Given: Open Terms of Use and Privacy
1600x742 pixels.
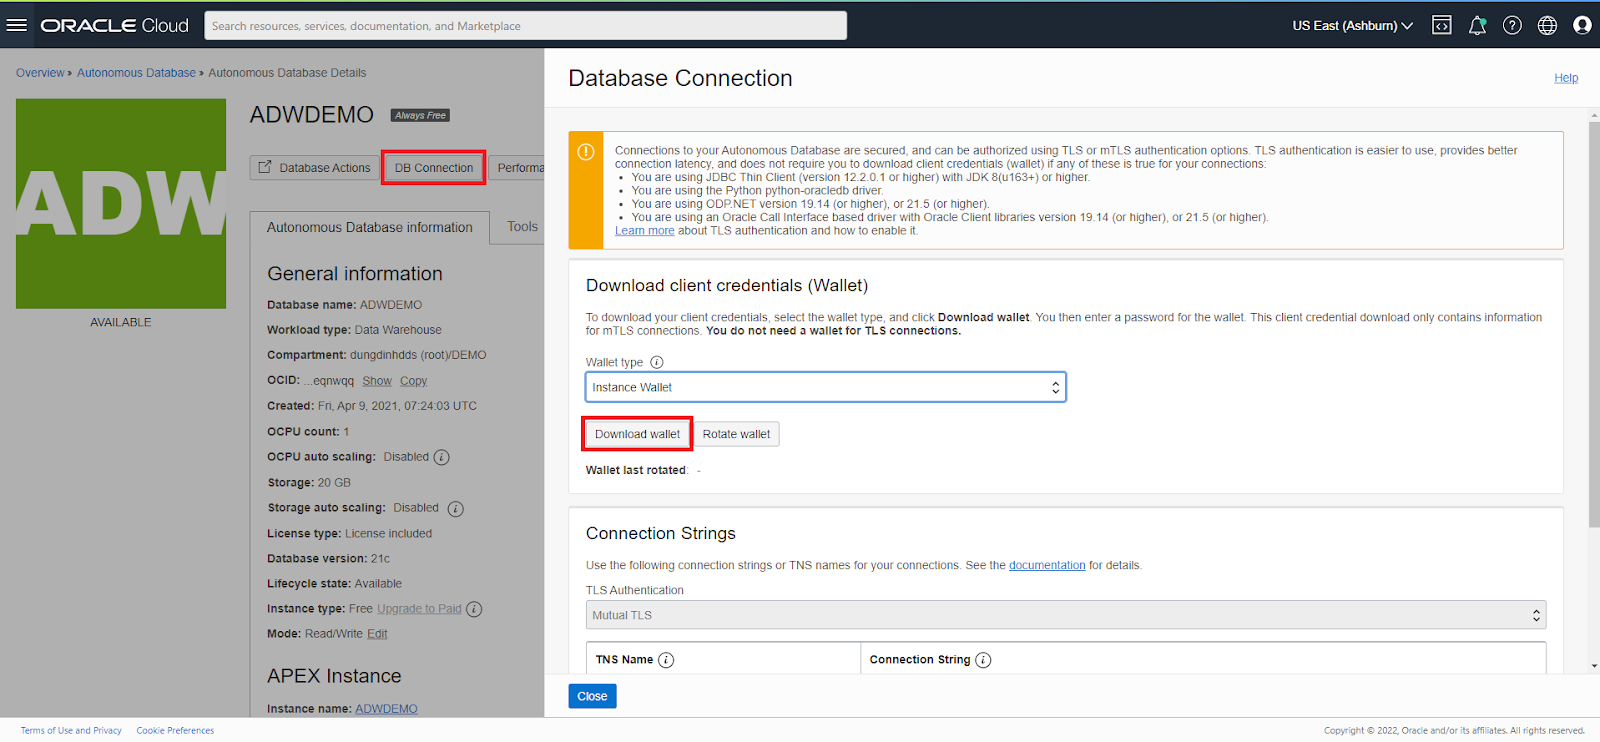Looking at the screenshot, I should pos(71,731).
